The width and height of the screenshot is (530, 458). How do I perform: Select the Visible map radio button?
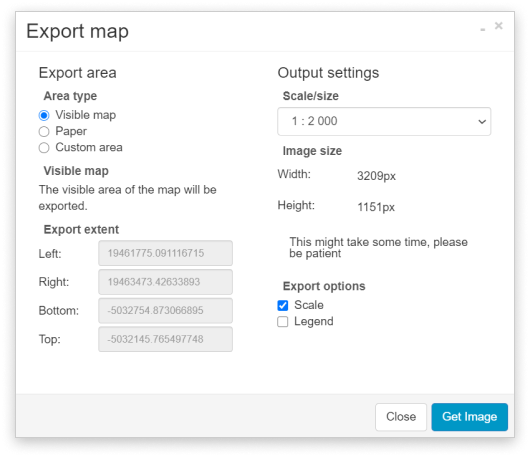(44, 115)
